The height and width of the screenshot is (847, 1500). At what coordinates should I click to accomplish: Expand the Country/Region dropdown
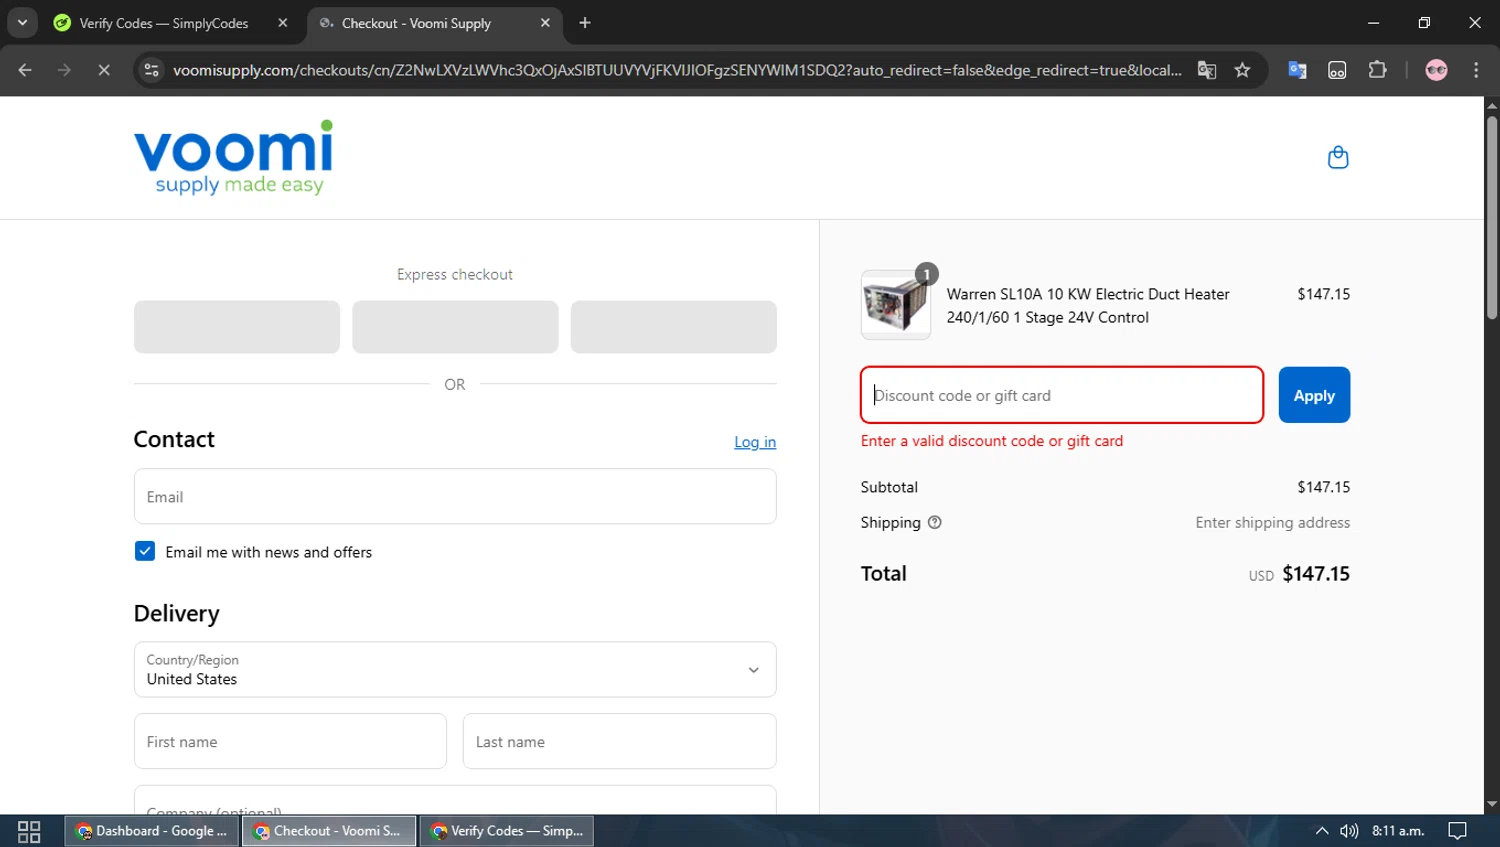[455, 669]
